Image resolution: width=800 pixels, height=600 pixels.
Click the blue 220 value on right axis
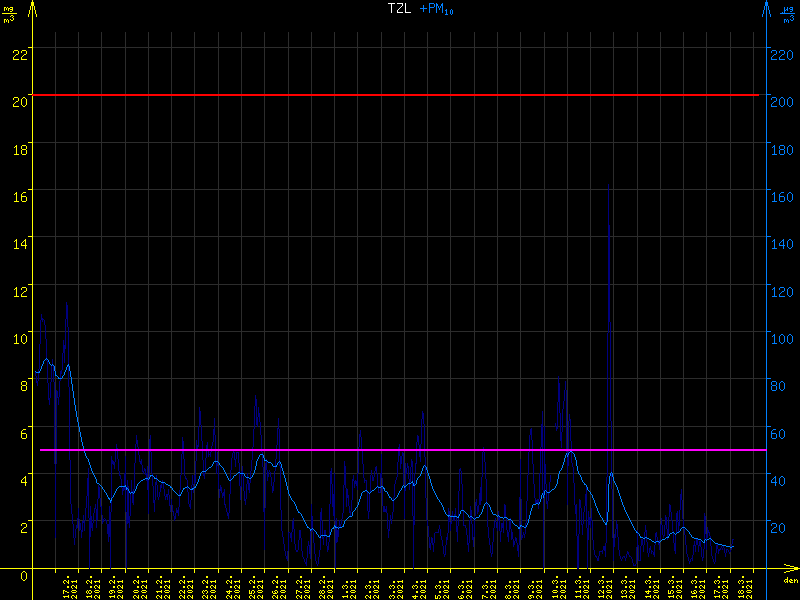pyautogui.click(x=782, y=53)
